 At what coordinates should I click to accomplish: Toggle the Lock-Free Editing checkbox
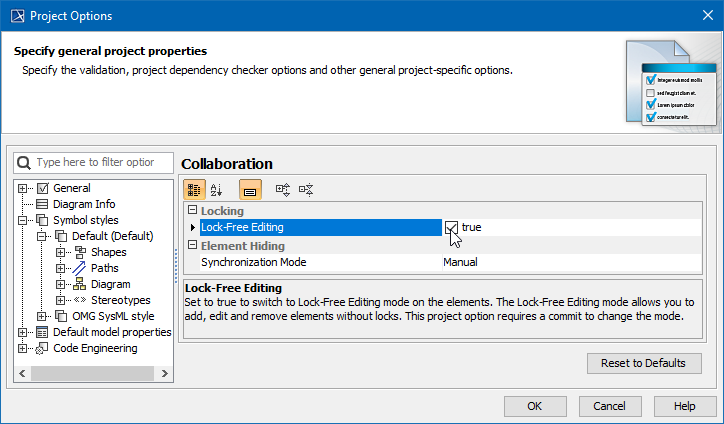click(x=452, y=228)
